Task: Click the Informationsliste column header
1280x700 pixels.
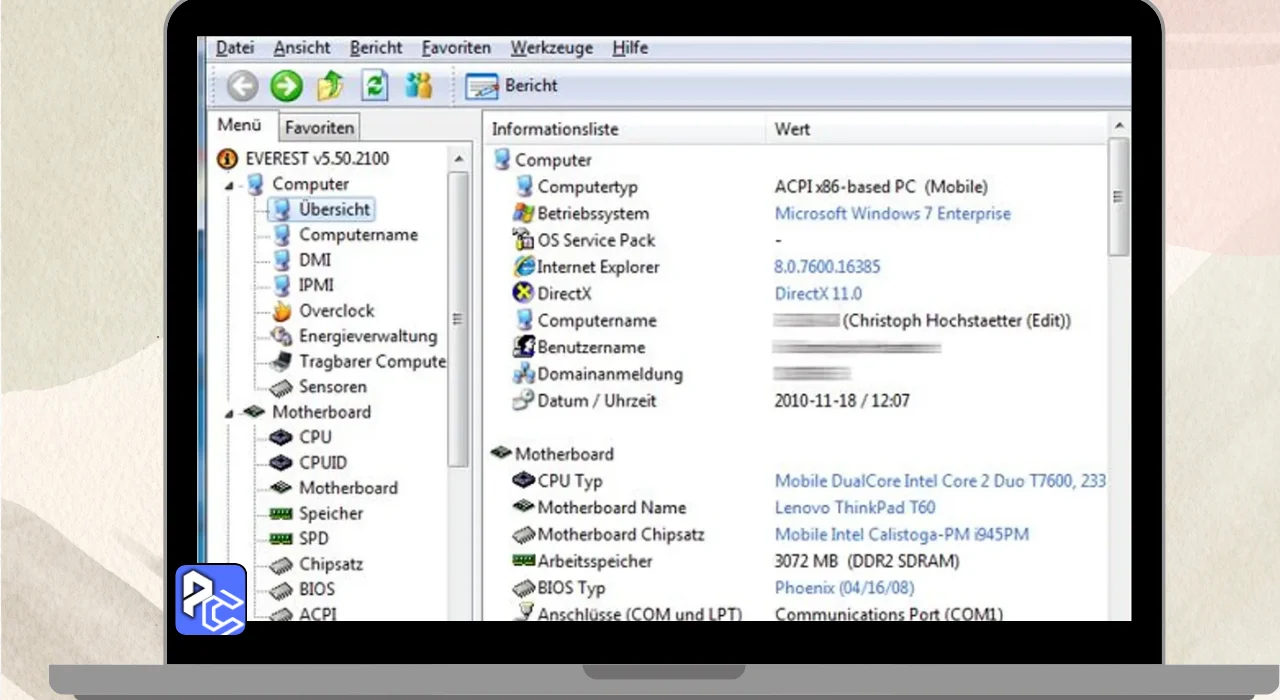Action: [x=555, y=130]
